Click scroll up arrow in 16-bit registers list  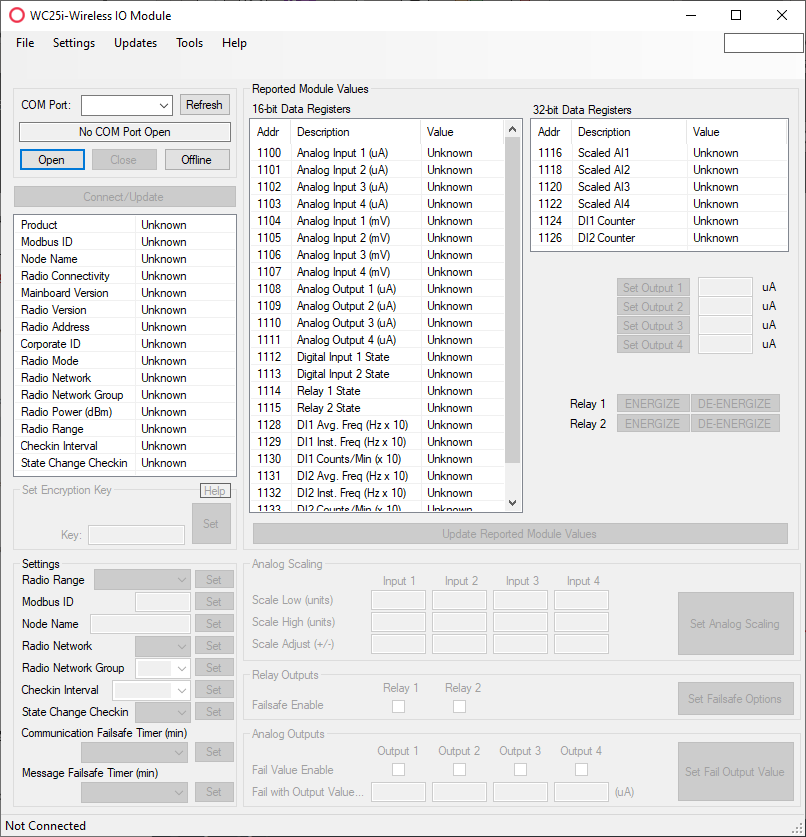click(513, 130)
